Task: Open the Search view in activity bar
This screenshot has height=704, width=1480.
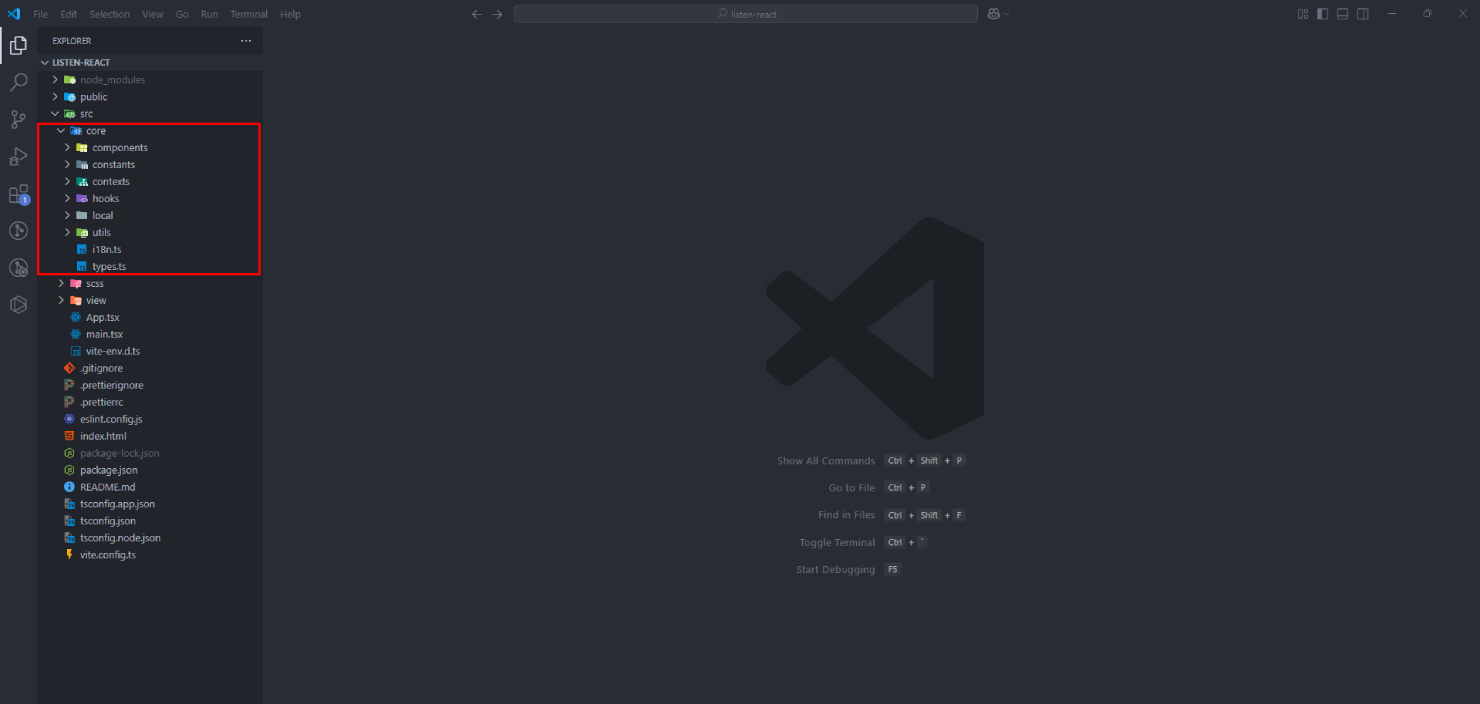Action: point(18,83)
